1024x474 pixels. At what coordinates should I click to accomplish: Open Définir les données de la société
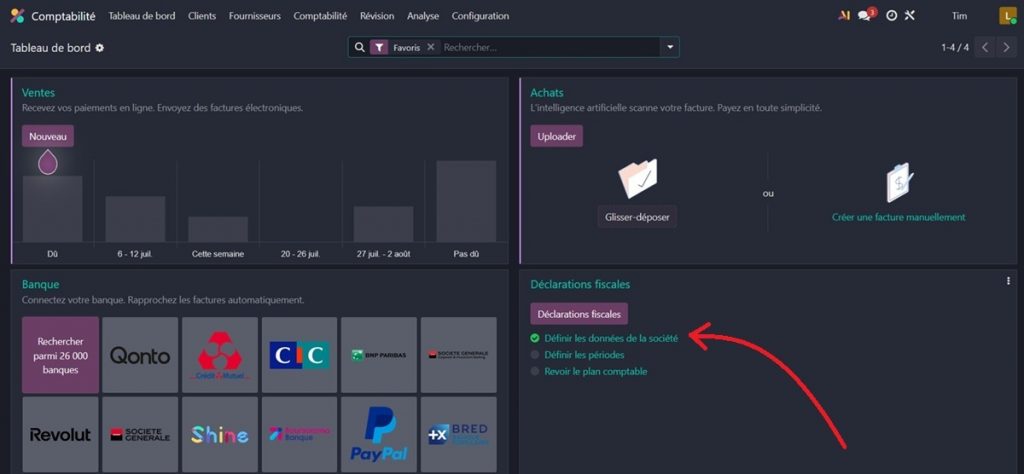click(611, 338)
